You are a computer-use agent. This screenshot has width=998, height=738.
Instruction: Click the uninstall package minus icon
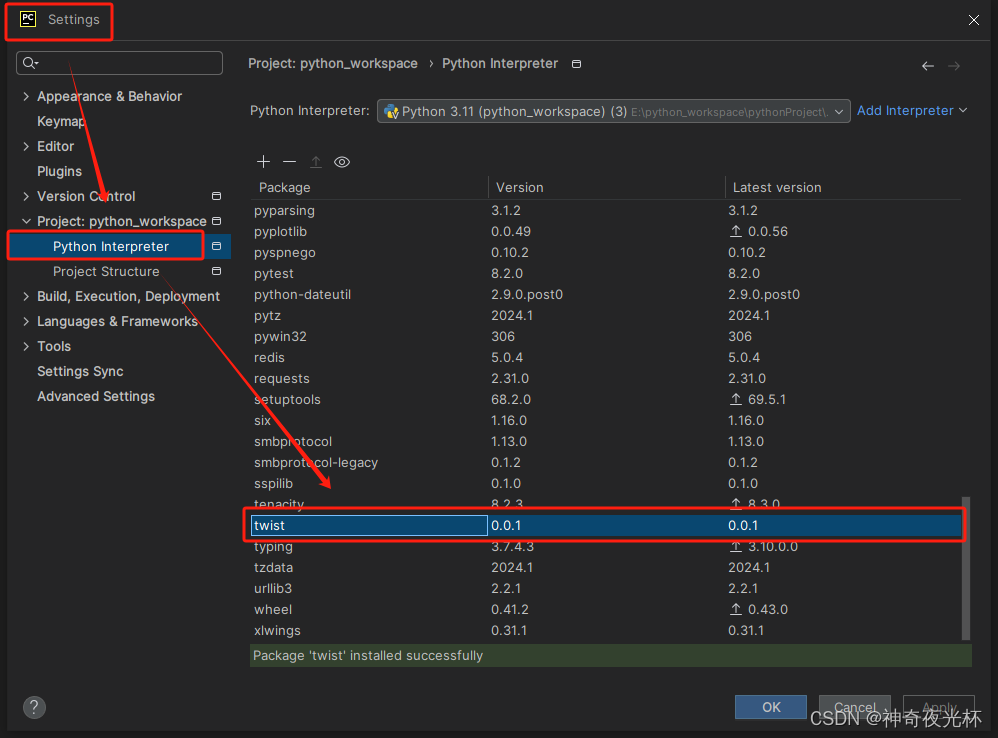[x=289, y=162]
